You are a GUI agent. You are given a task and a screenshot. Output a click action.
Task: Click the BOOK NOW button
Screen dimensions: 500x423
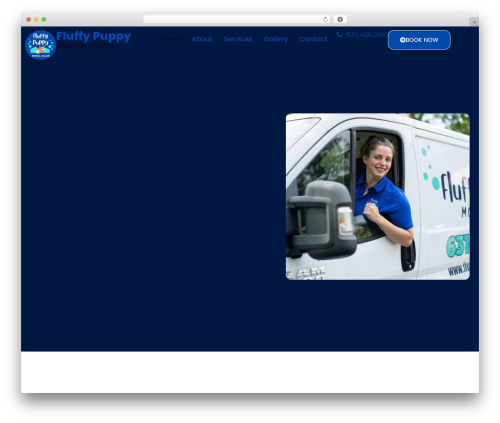click(419, 40)
